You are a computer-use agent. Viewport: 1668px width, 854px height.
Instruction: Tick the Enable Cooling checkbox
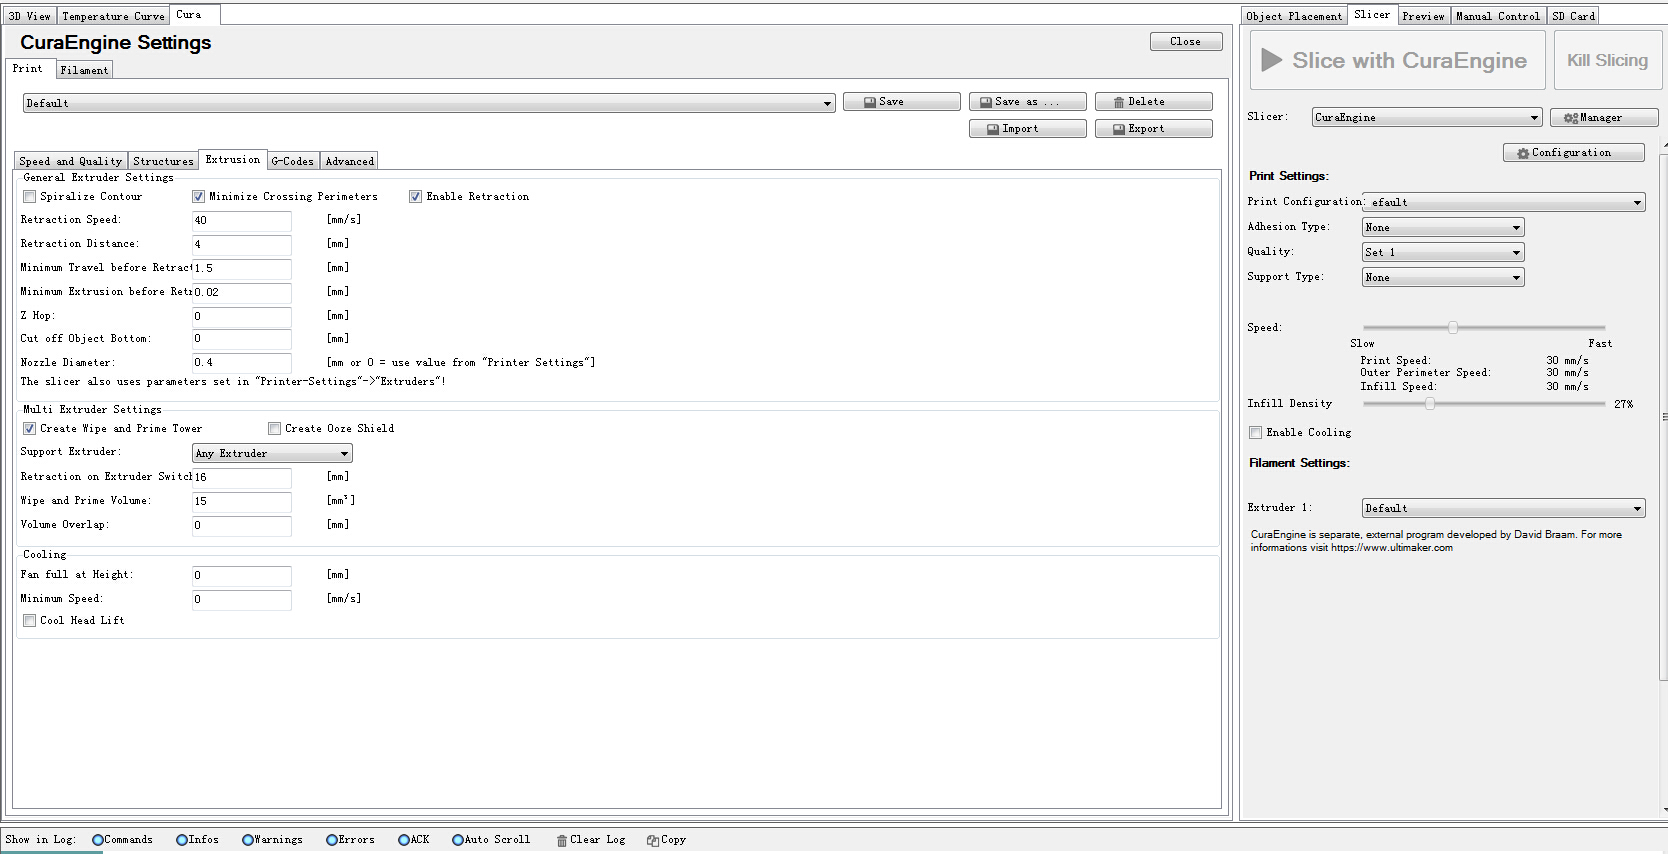(1255, 433)
